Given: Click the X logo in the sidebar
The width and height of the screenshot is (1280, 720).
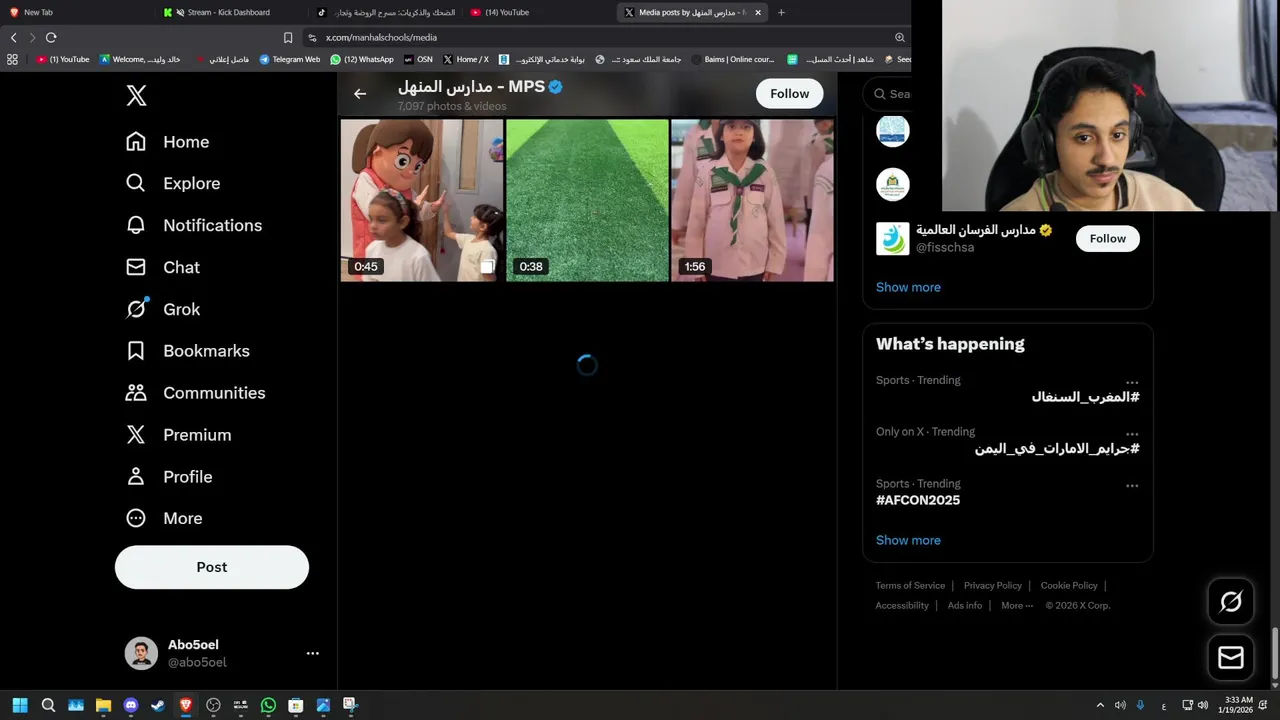Looking at the screenshot, I should click(137, 95).
